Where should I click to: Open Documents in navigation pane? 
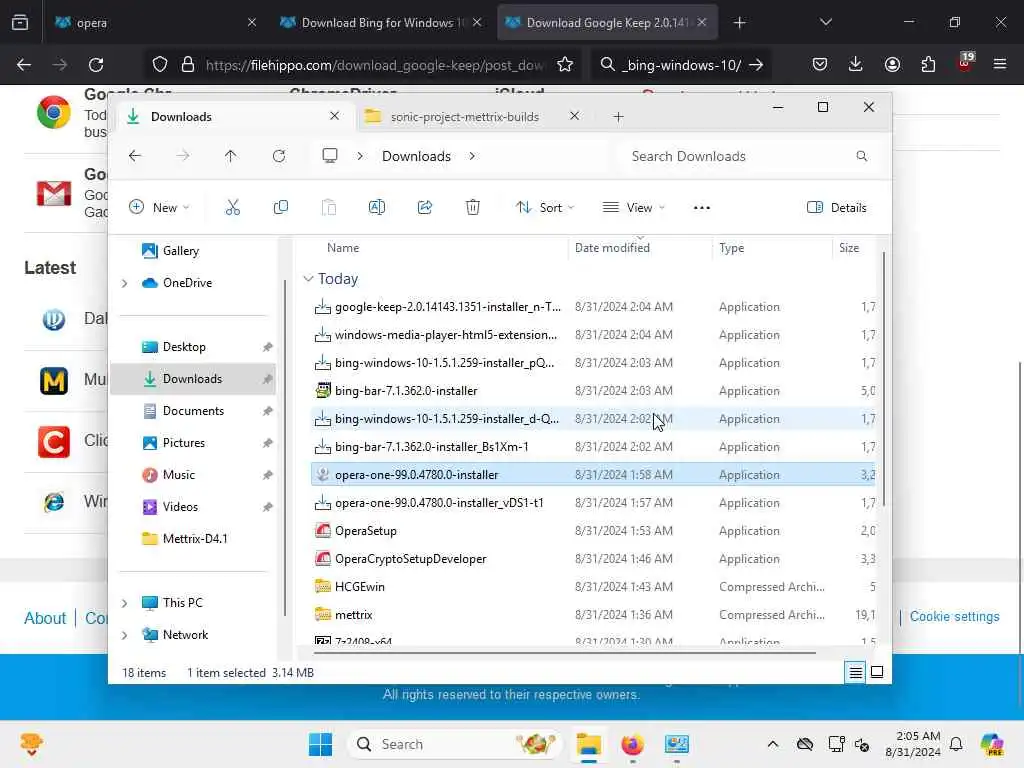point(193,411)
